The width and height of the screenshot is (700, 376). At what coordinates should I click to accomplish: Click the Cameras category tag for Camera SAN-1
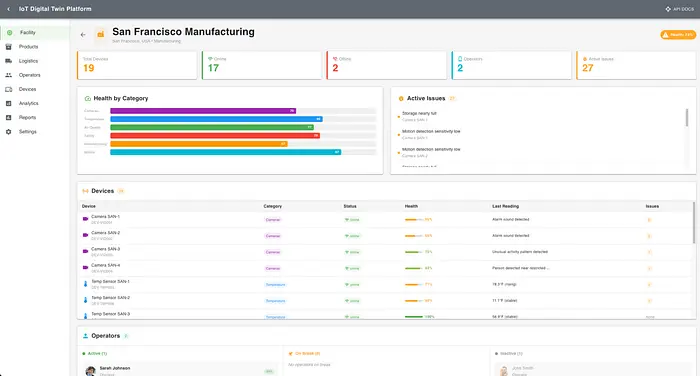point(273,220)
